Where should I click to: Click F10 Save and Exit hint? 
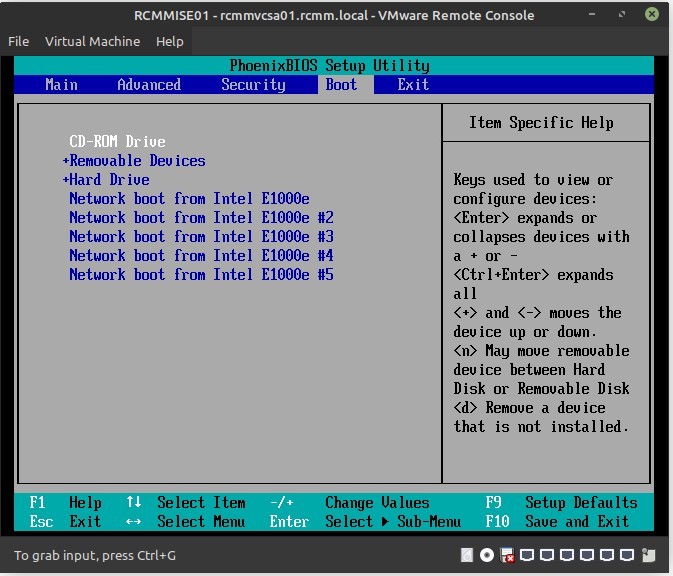[557, 521]
